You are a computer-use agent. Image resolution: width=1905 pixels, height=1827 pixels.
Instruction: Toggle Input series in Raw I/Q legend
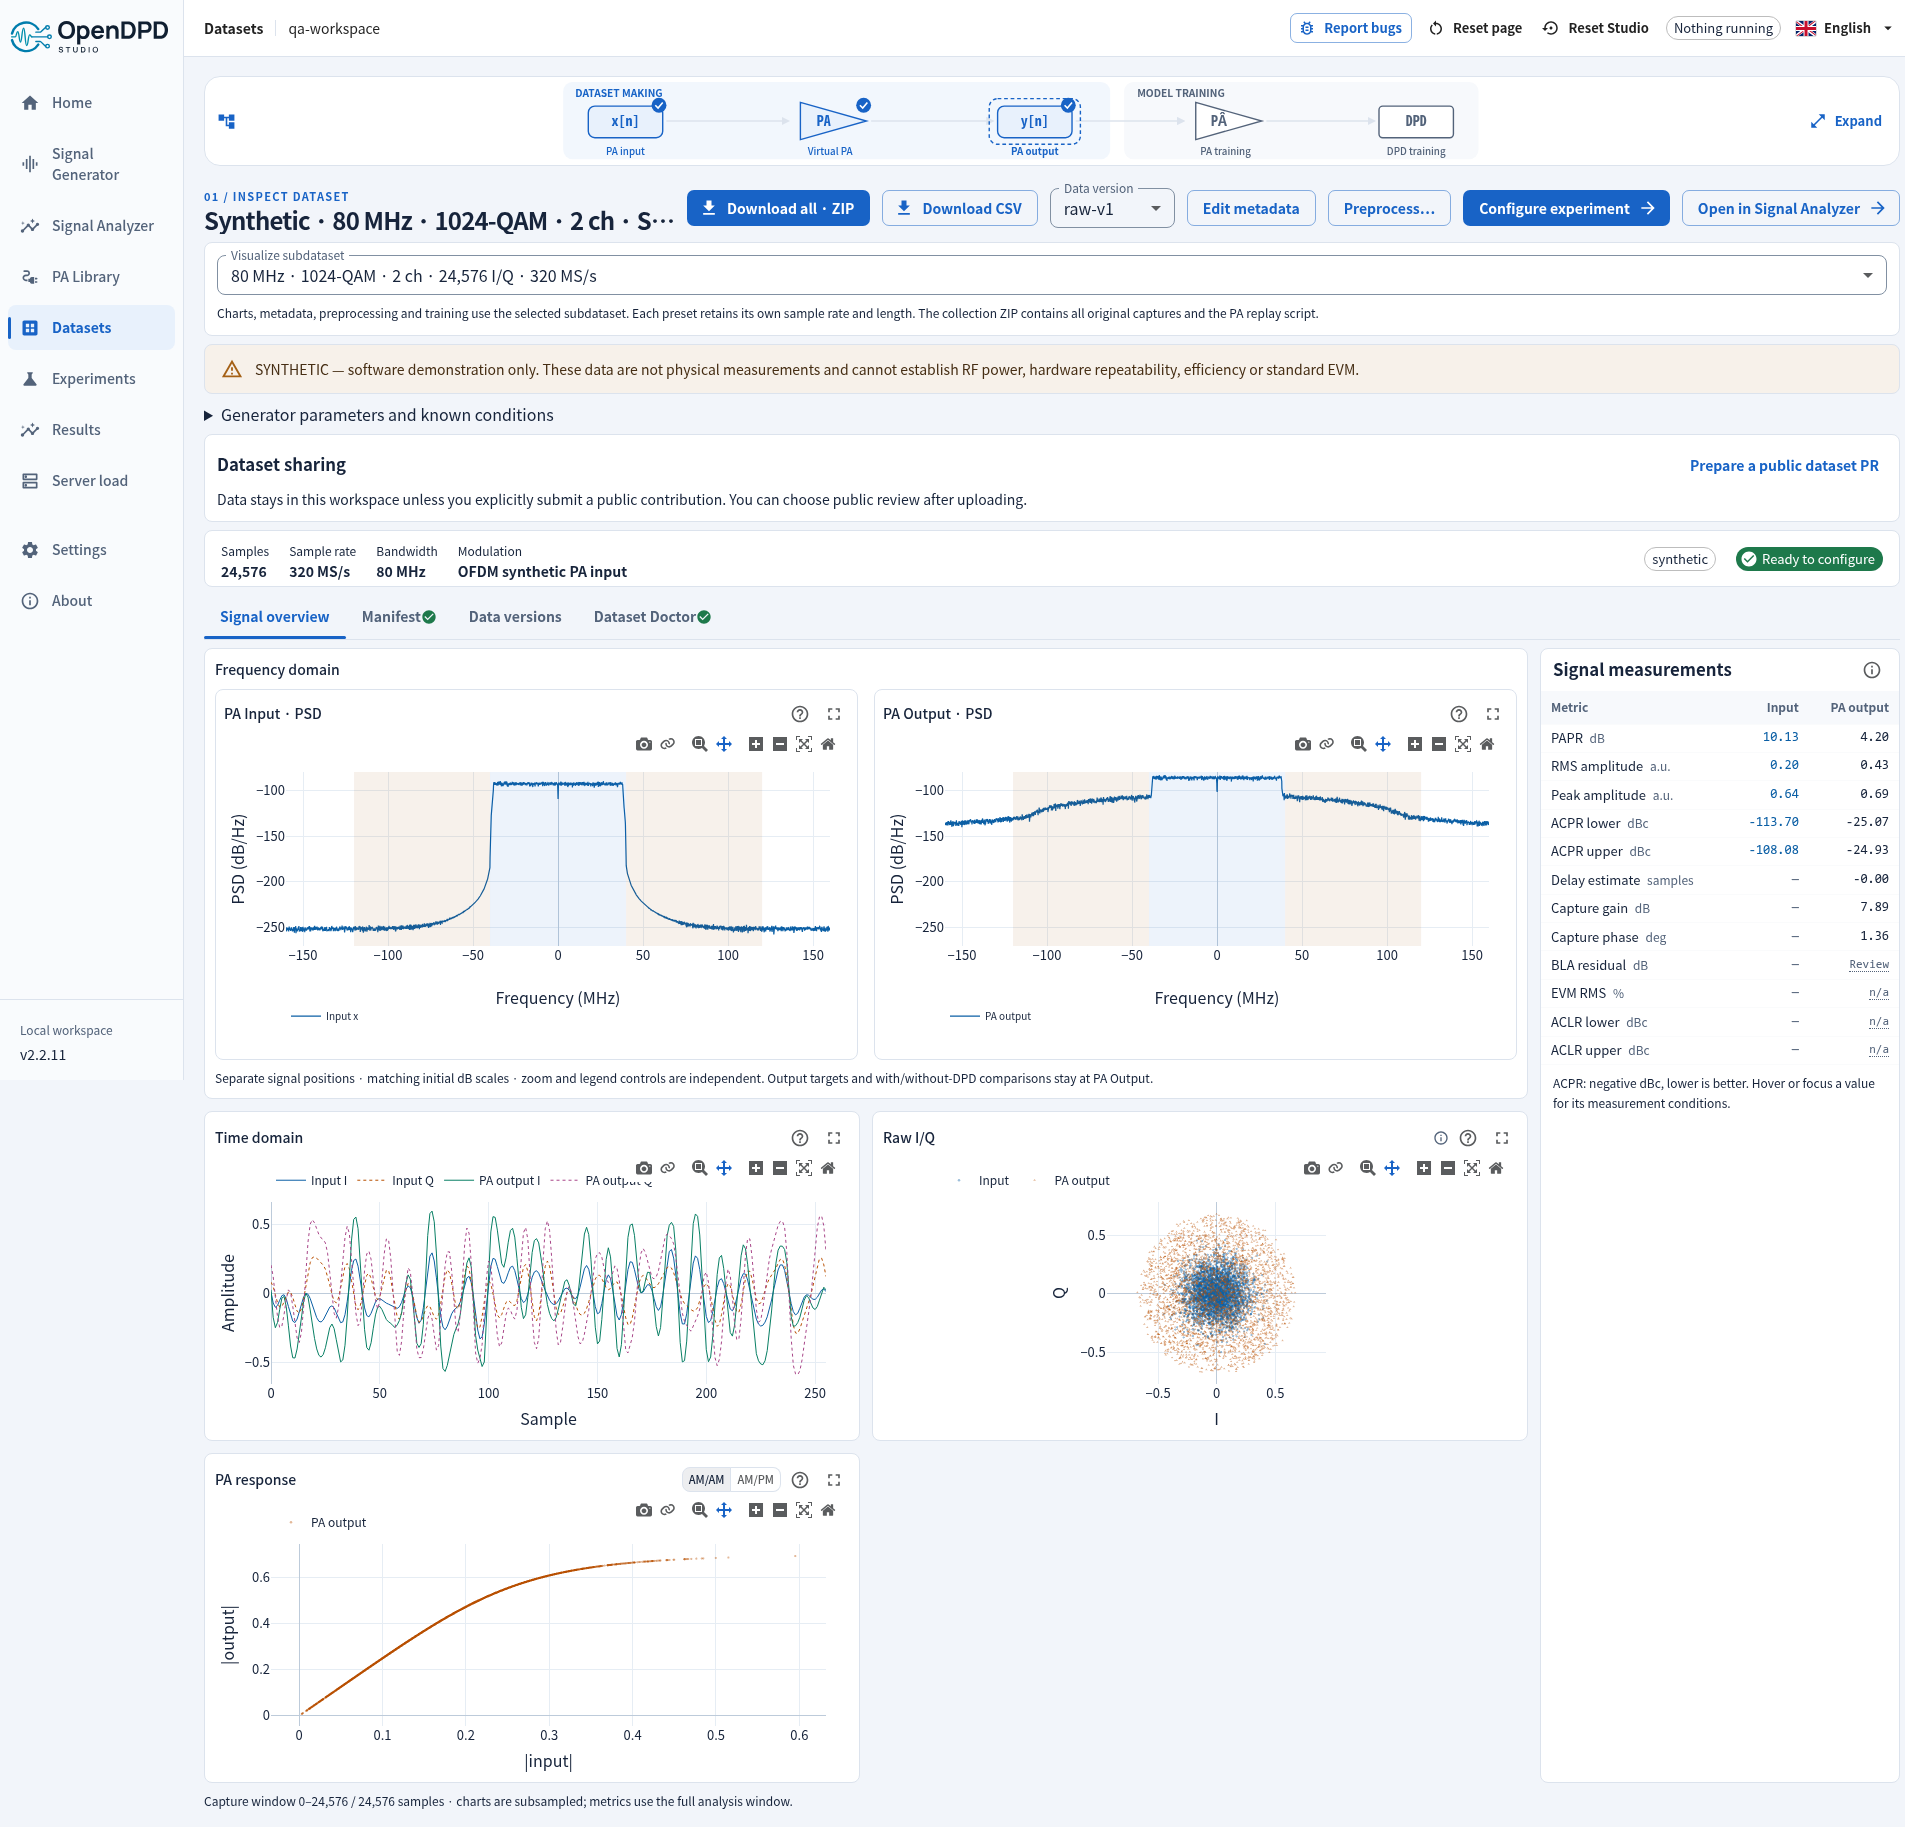pos(984,1180)
